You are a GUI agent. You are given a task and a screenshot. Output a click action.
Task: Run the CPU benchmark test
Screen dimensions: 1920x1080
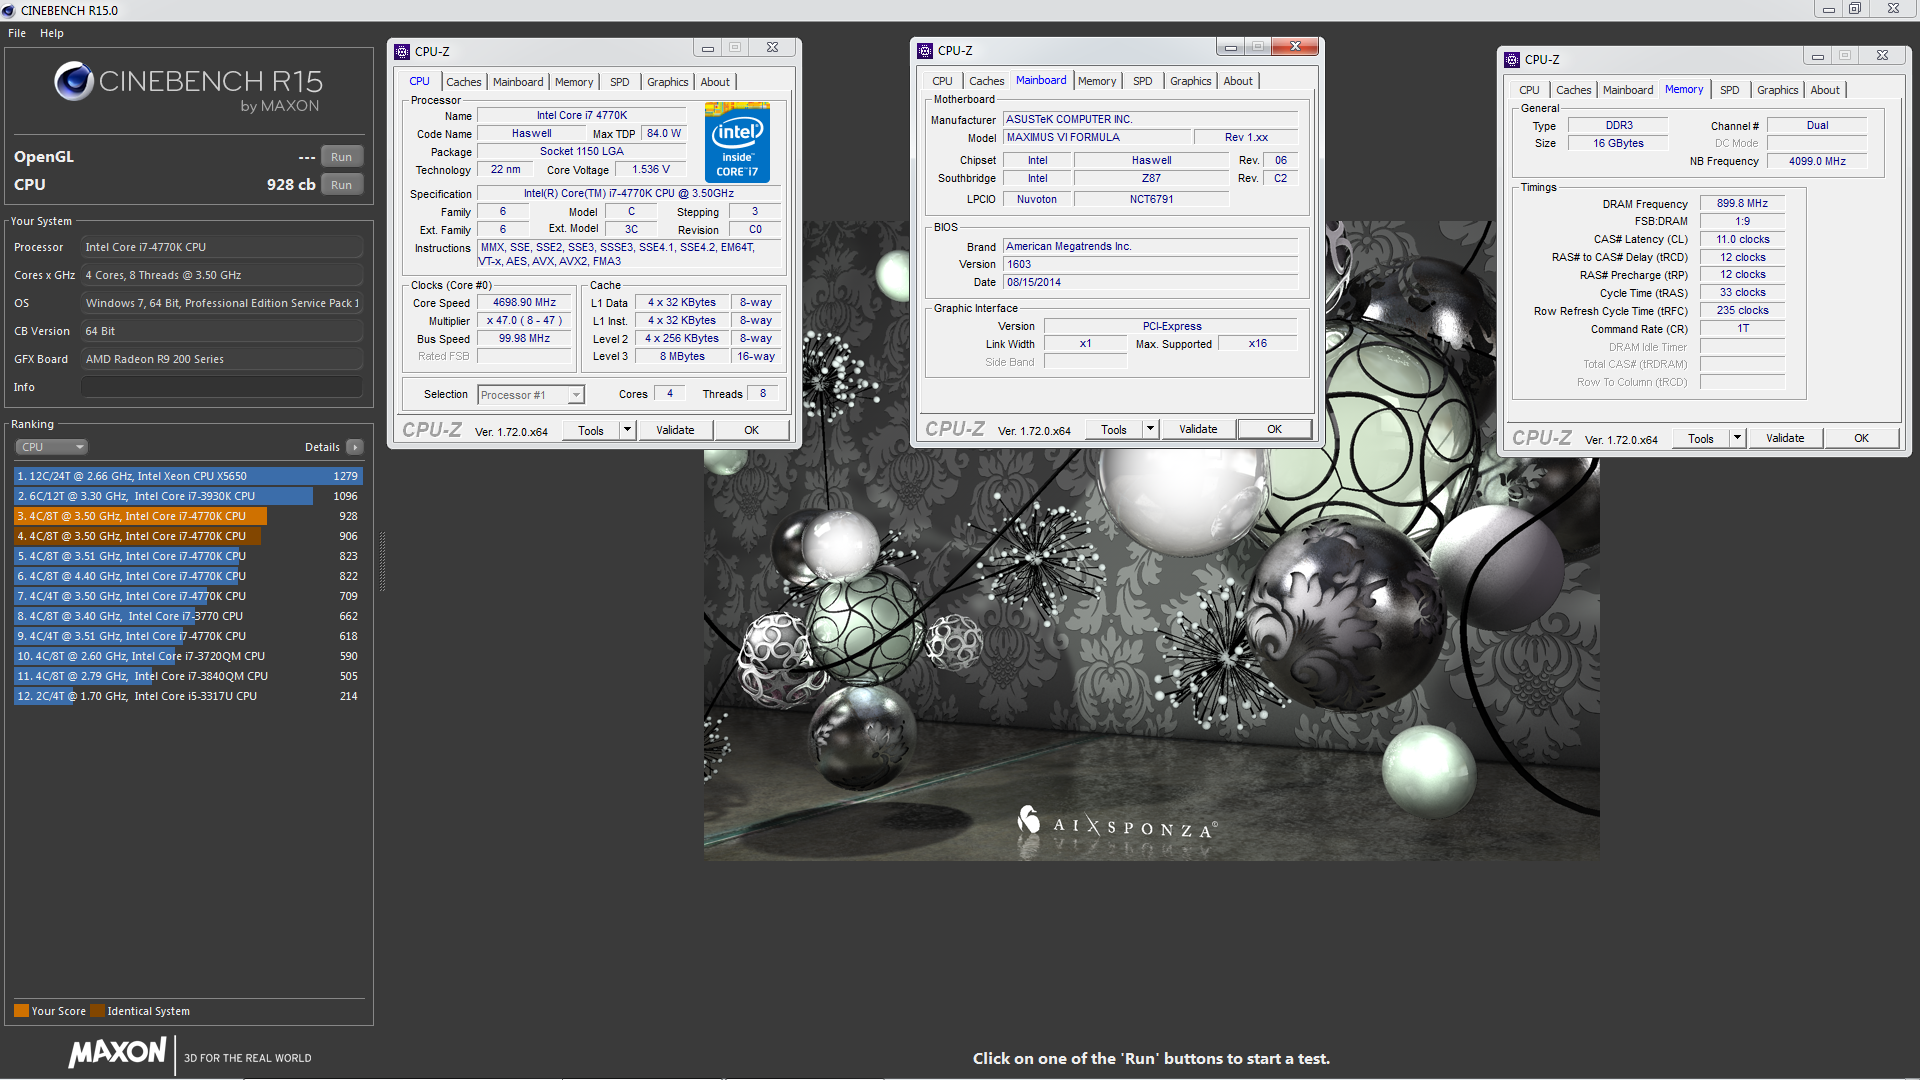point(341,185)
